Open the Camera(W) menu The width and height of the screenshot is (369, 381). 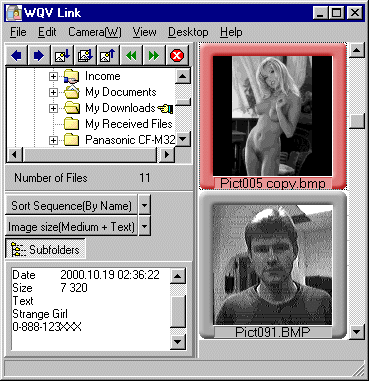pyautogui.click(x=95, y=32)
